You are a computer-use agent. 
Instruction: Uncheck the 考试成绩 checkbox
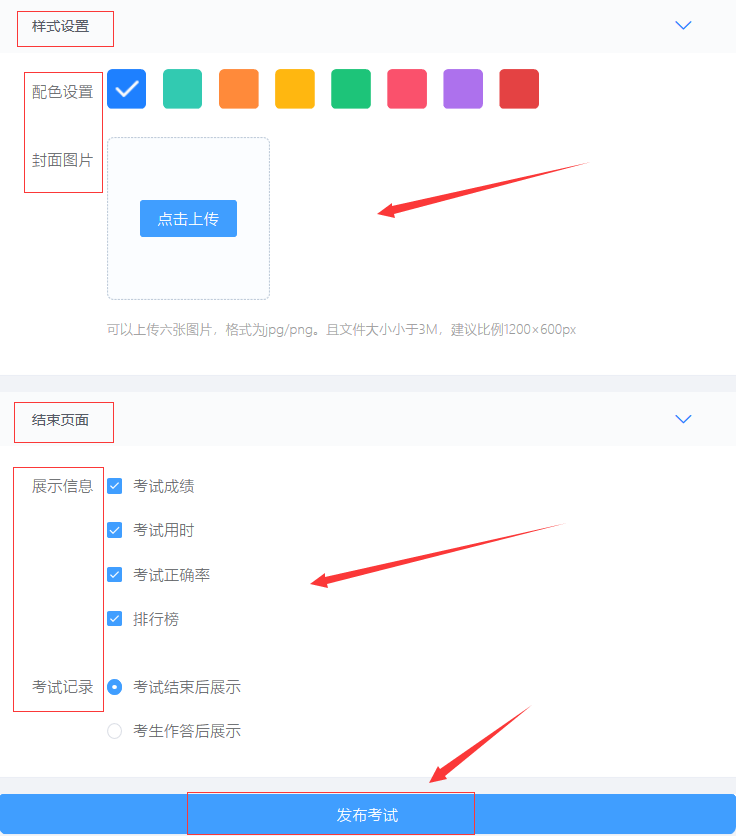[x=115, y=486]
